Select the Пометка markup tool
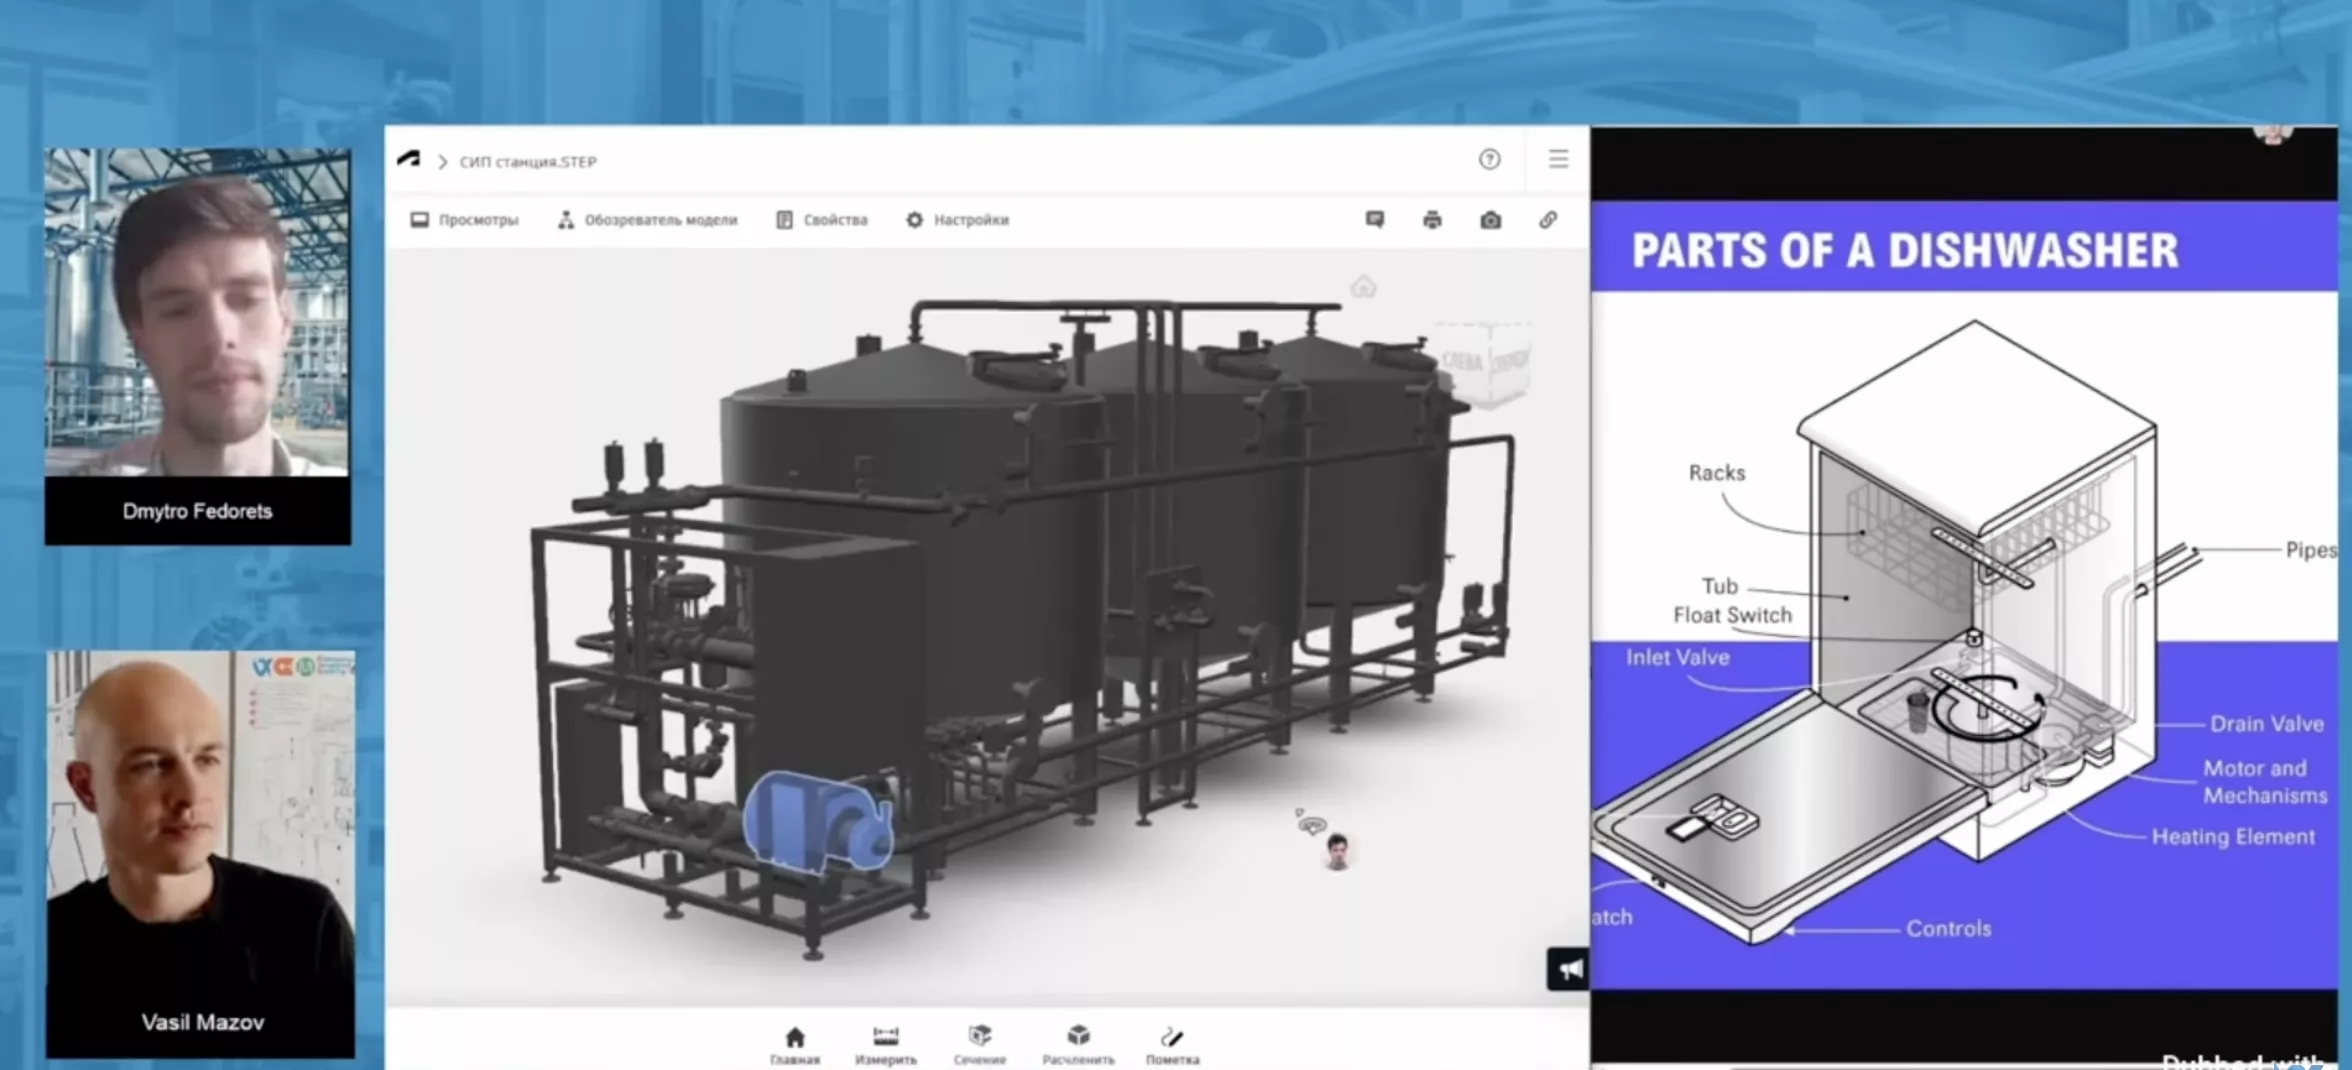This screenshot has width=2352, height=1070. (x=1173, y=1045)
